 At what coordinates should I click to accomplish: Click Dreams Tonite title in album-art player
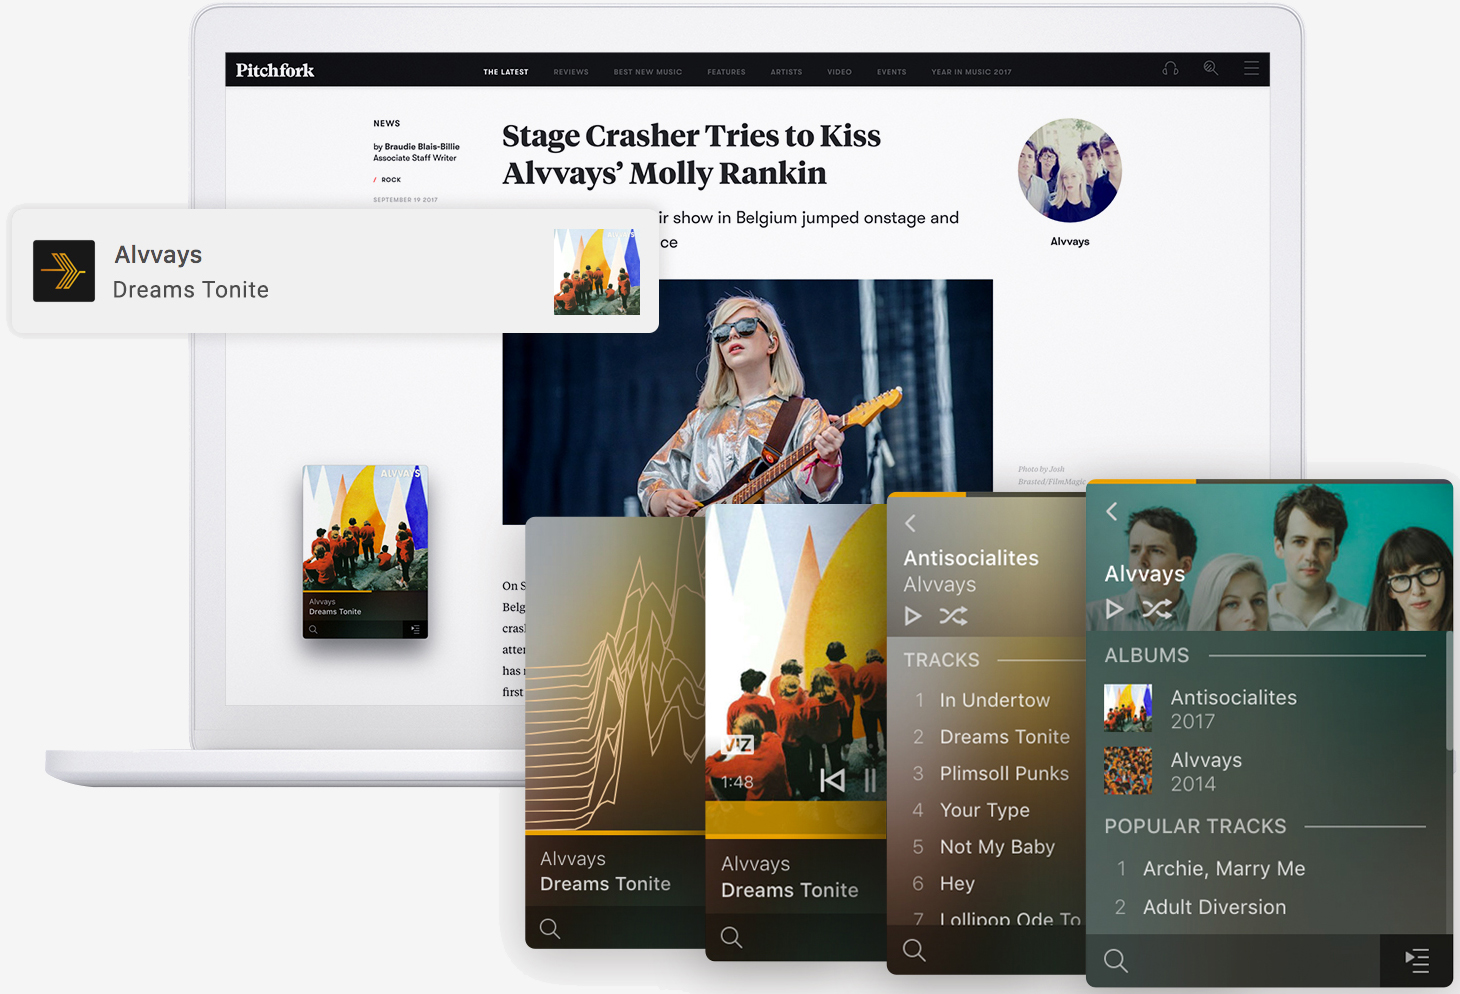coord(789,890)
